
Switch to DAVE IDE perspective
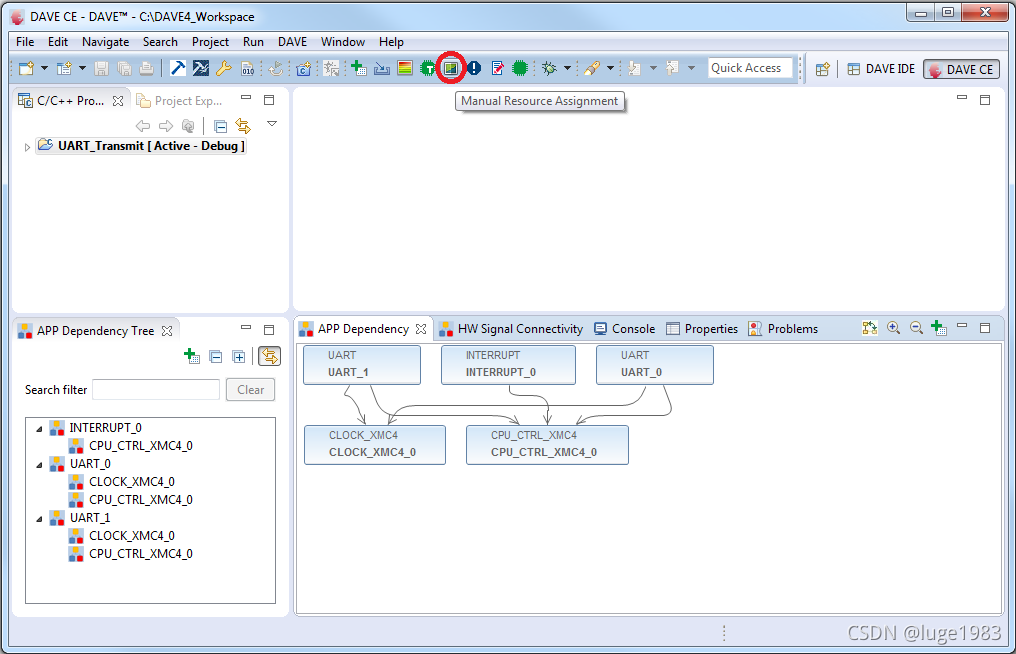coord(881,69)
